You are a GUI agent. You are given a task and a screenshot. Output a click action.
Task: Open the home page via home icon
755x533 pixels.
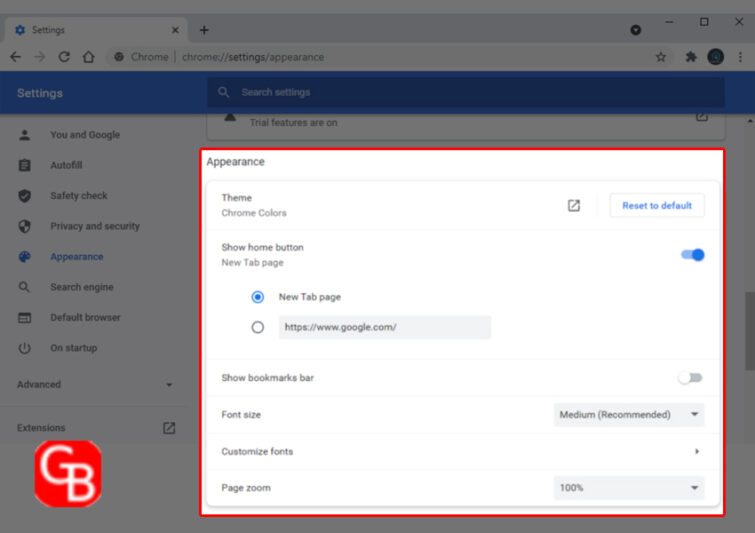pyautogui.click(x=89, y=57)
